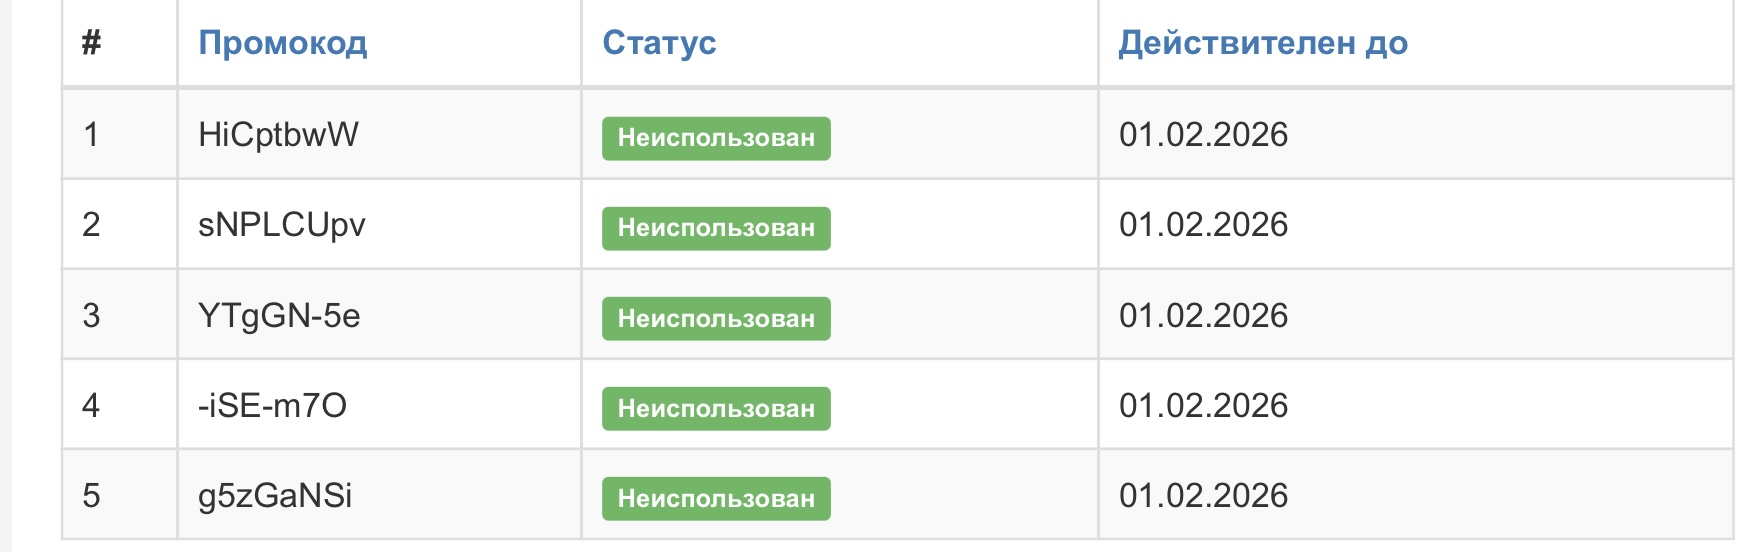1744x552 pixels.
Task: Select promo code HiCptbwW
Action: coord(278,135)
